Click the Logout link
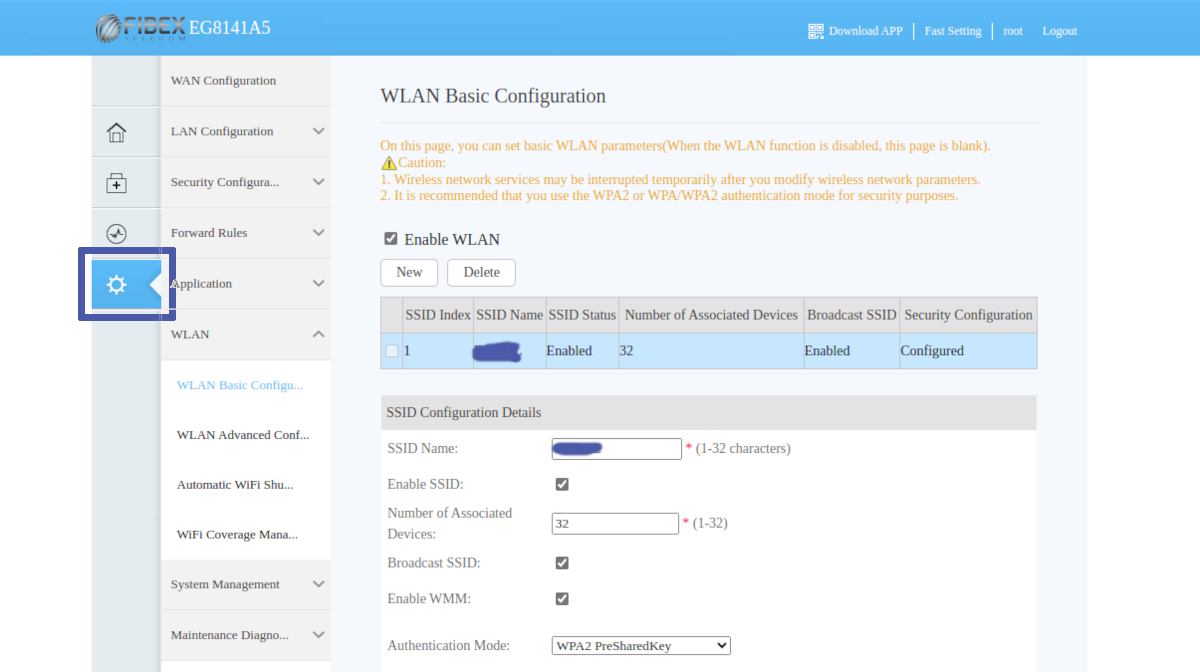Image resolution: width=1200 pixels, height=672 pixels. point(1059,31)
